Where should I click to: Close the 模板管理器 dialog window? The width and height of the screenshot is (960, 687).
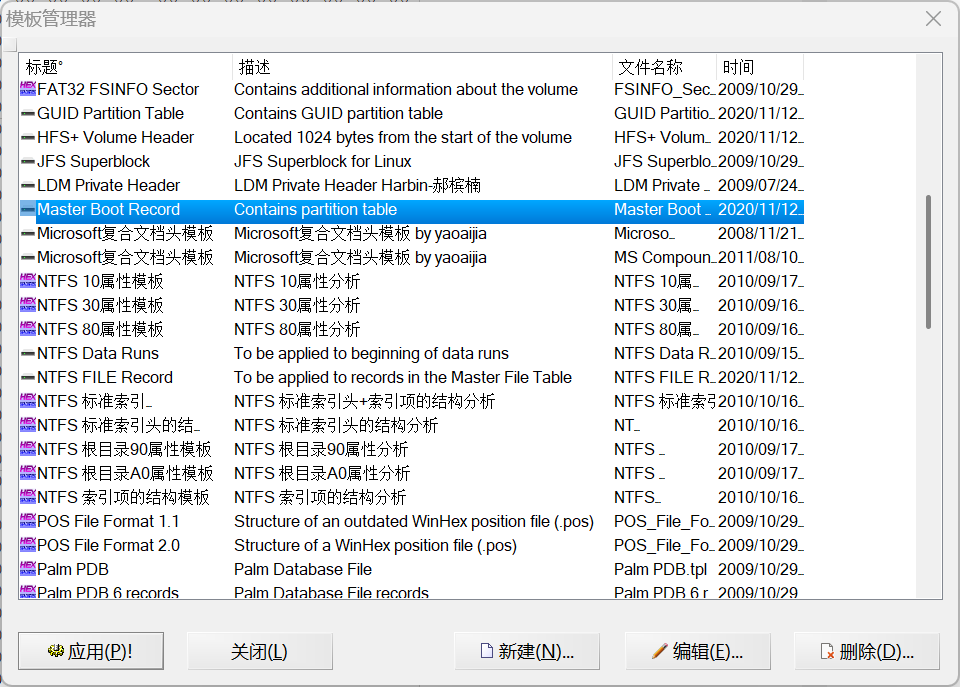coord(933,19)
